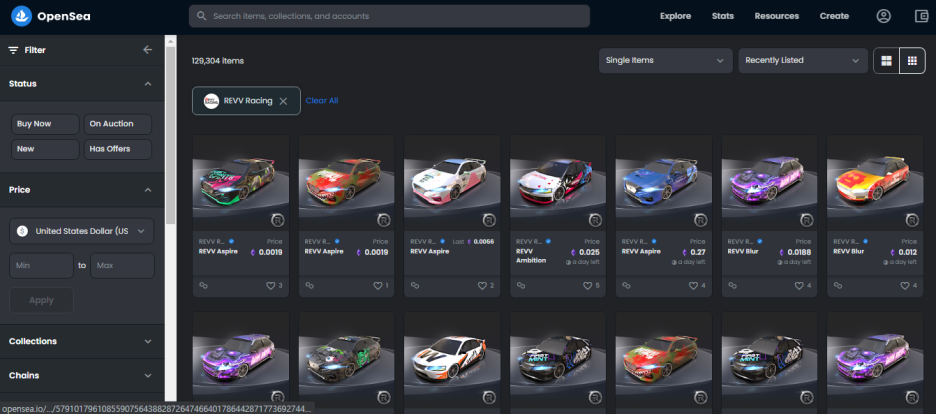This screenshot has height=414, width=936.
Task: Click the Filter heading label
Action: (x=35, y=50)
